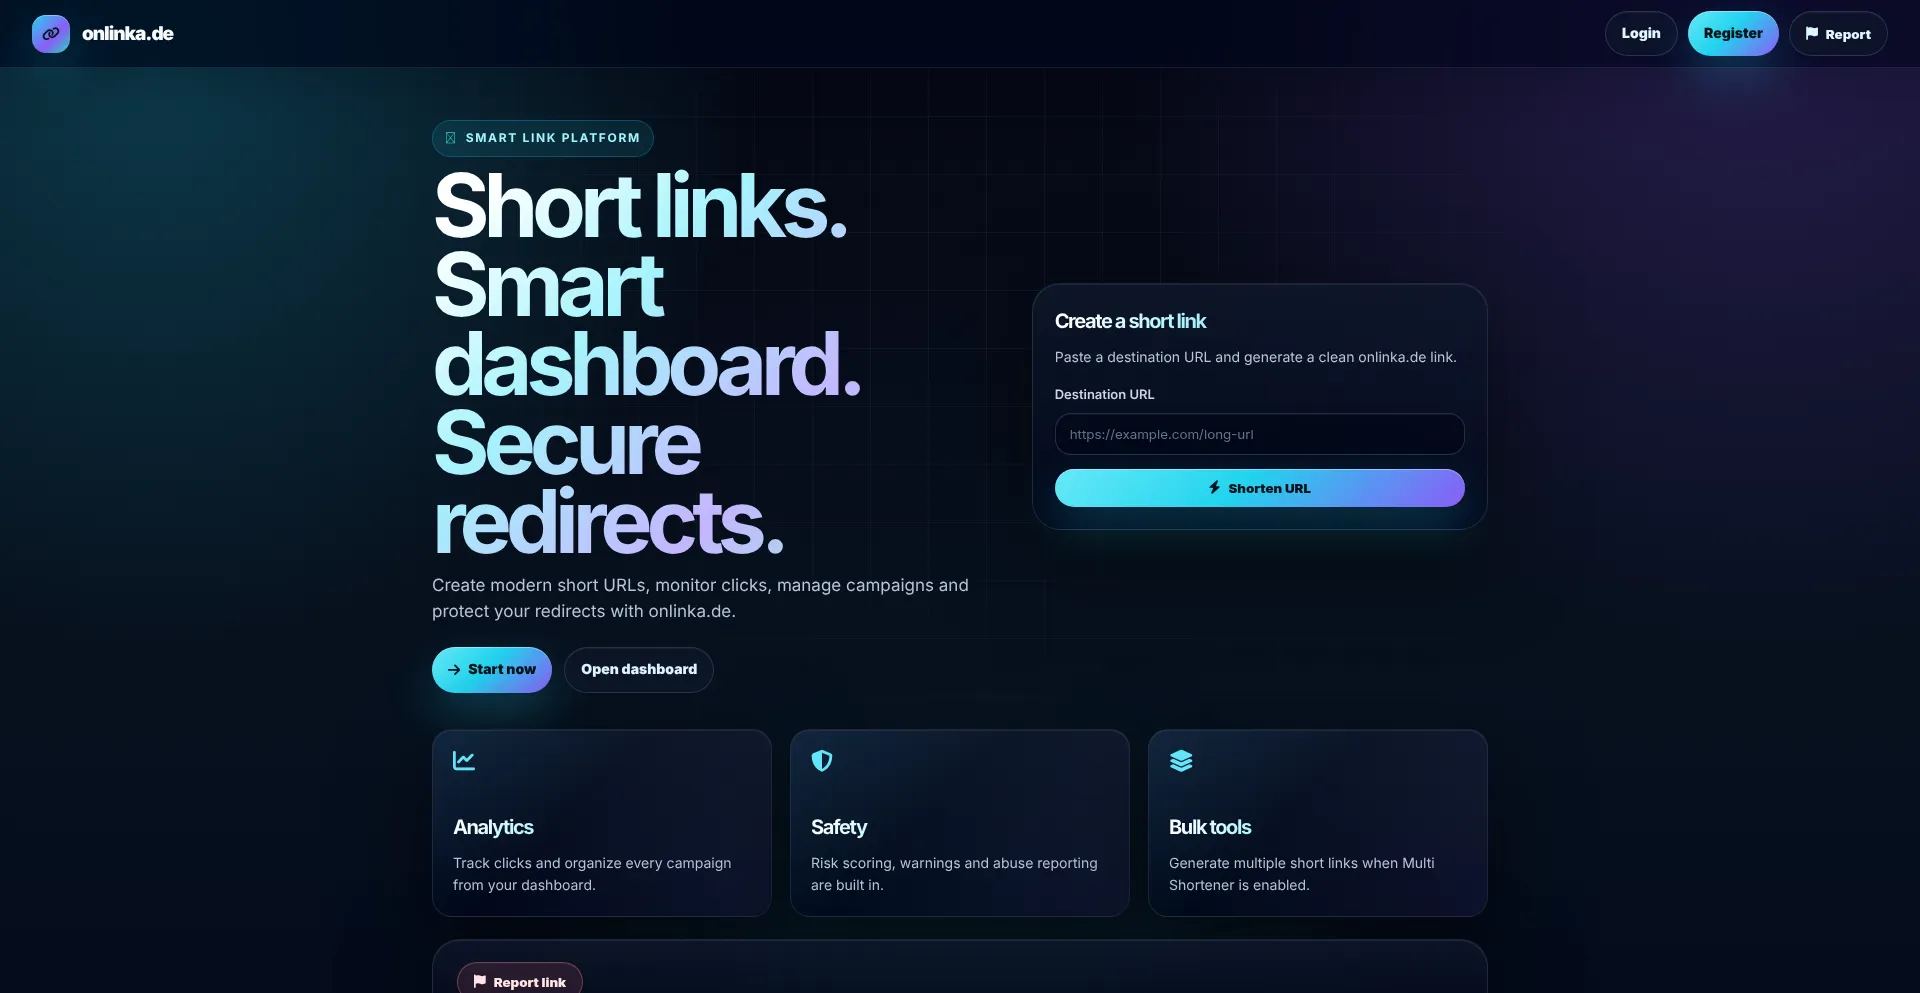Screen dimensions: 1920x993
Task: Click the Bulk tools layers icon
Action: click(1181, 761)
